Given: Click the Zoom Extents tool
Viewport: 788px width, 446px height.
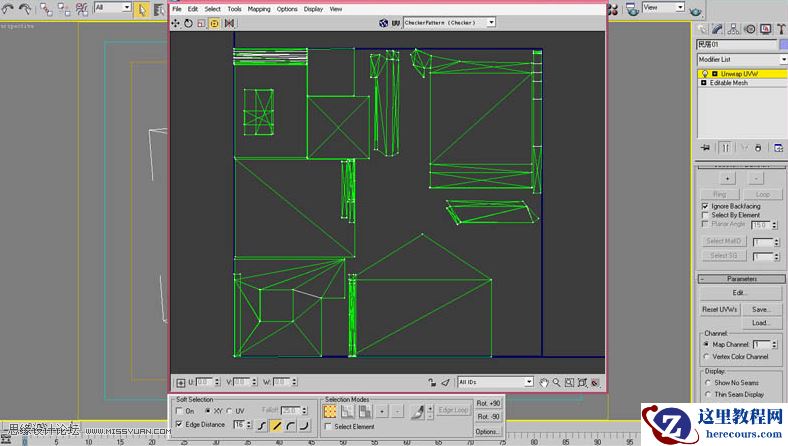Looking at the screenshot, I should pos(582,383).
